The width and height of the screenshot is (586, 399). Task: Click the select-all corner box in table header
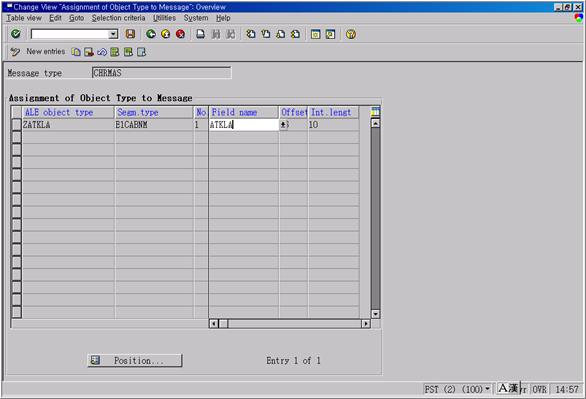(16, 112)
